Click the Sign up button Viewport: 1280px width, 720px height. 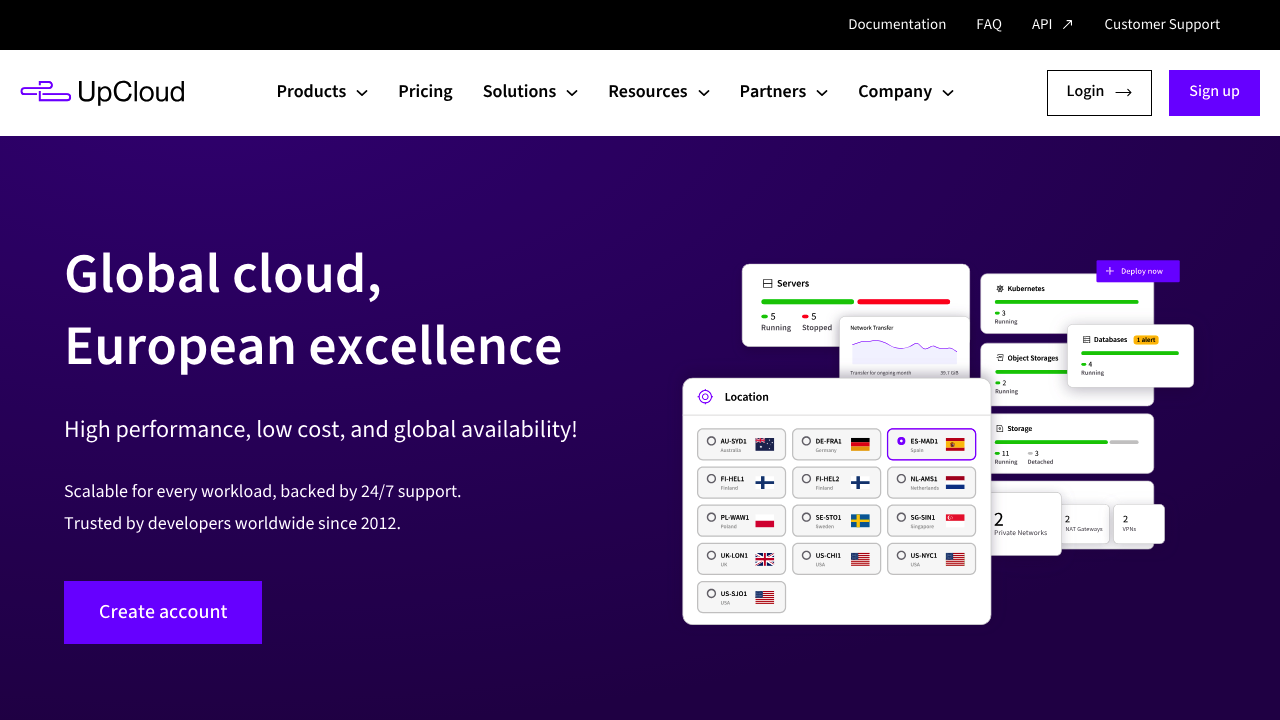pyautogui.click(x=1214, y=91)
